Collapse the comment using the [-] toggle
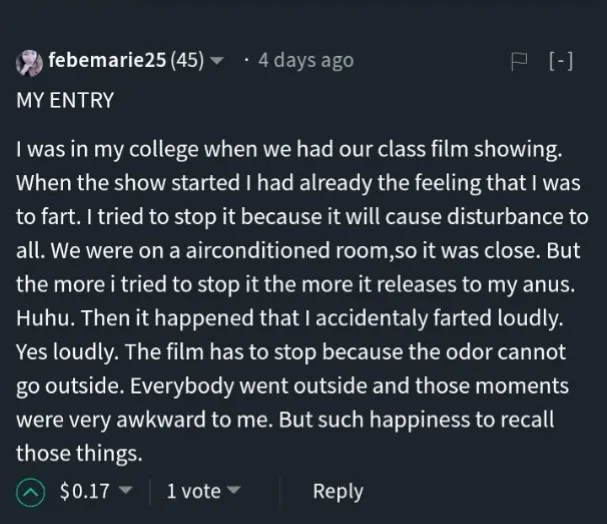This screenshot has height=524, width=607. (561, 61)
